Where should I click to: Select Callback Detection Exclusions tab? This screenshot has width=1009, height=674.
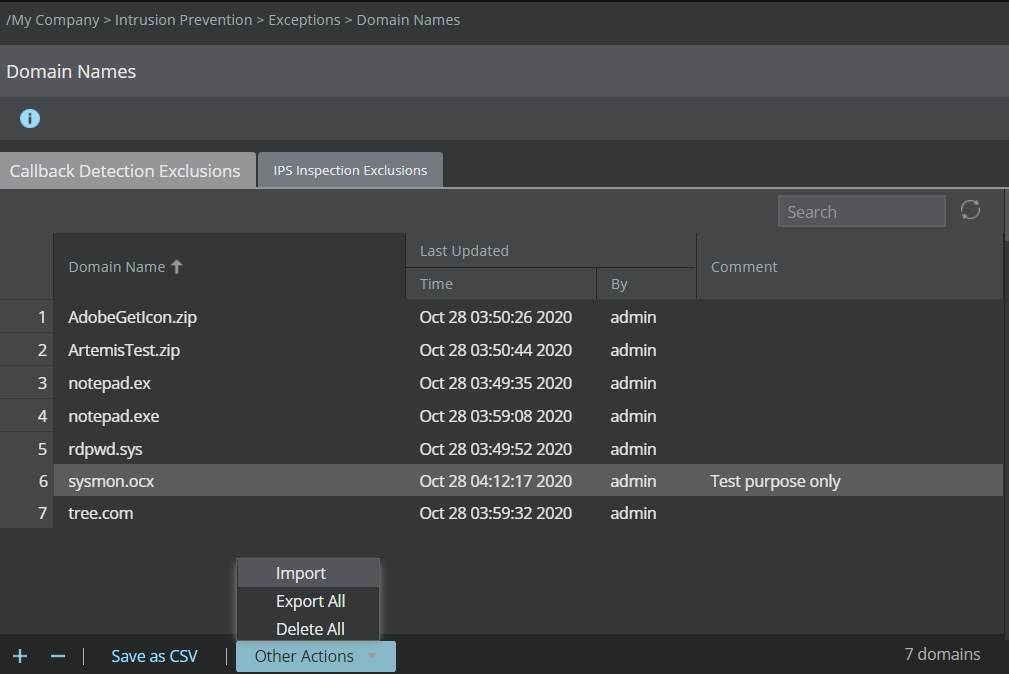pos(127,171)
